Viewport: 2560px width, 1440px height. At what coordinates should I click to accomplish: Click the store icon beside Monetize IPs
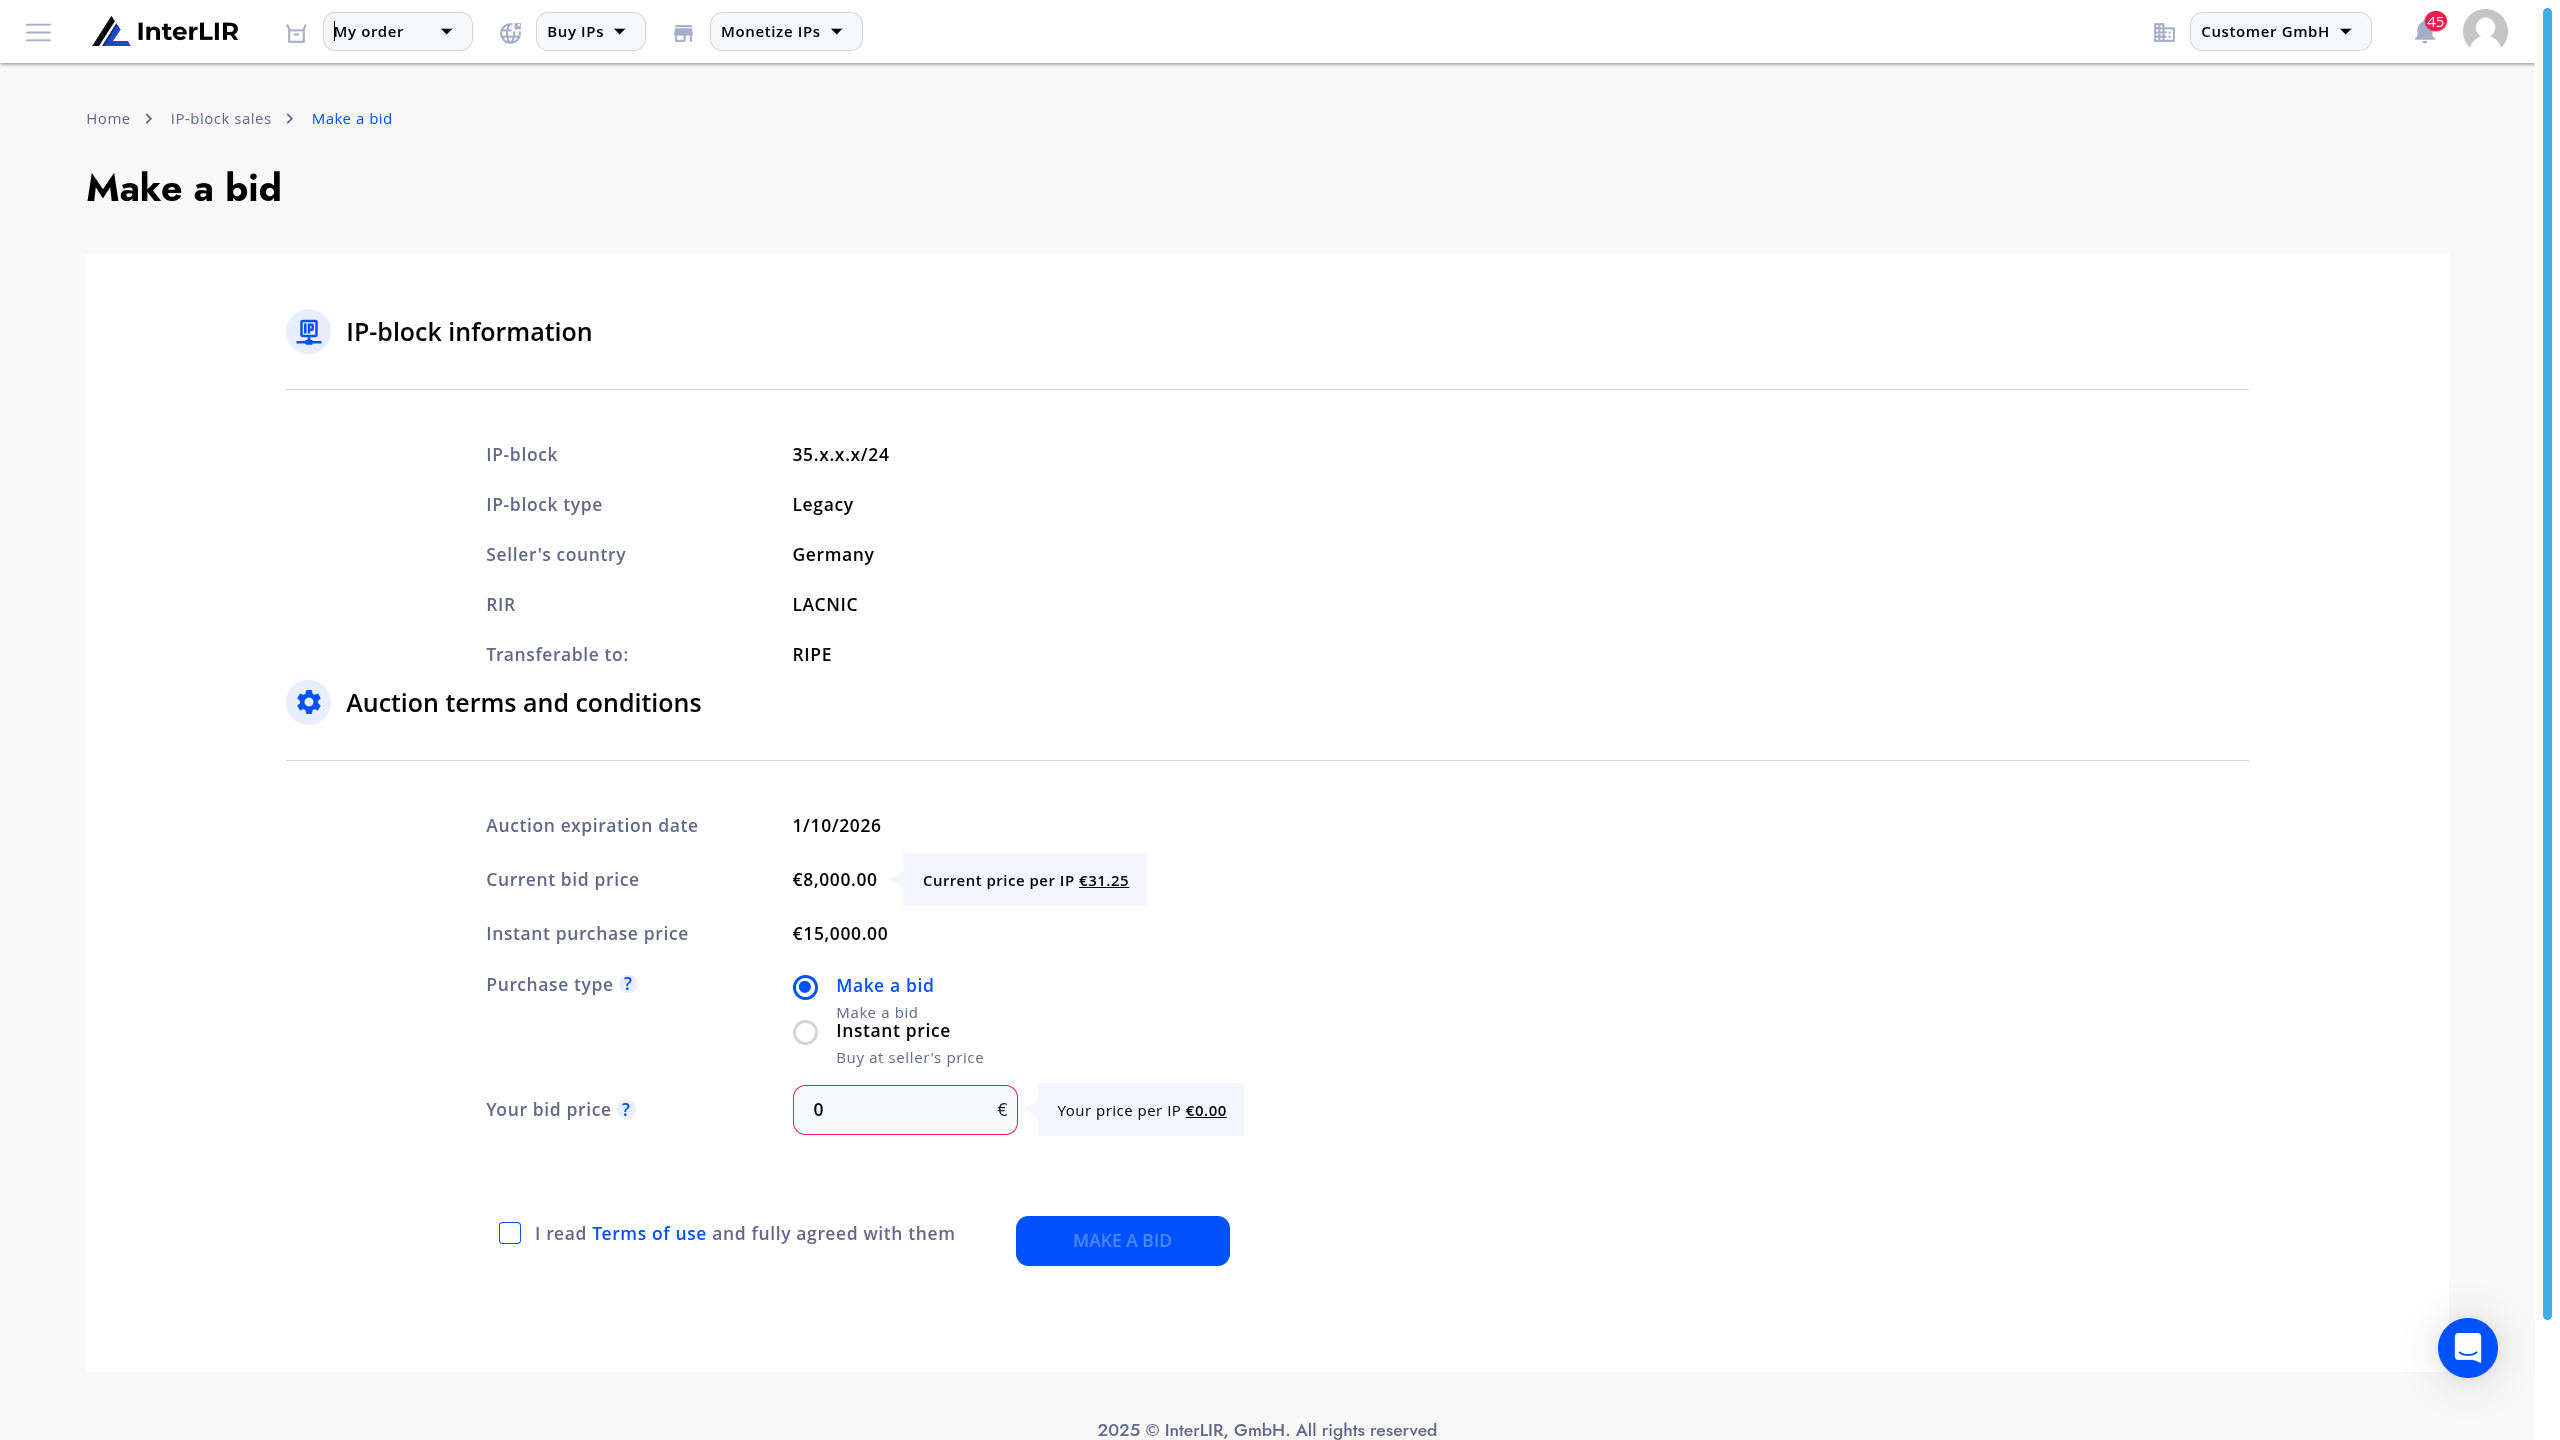pos(683,33)
